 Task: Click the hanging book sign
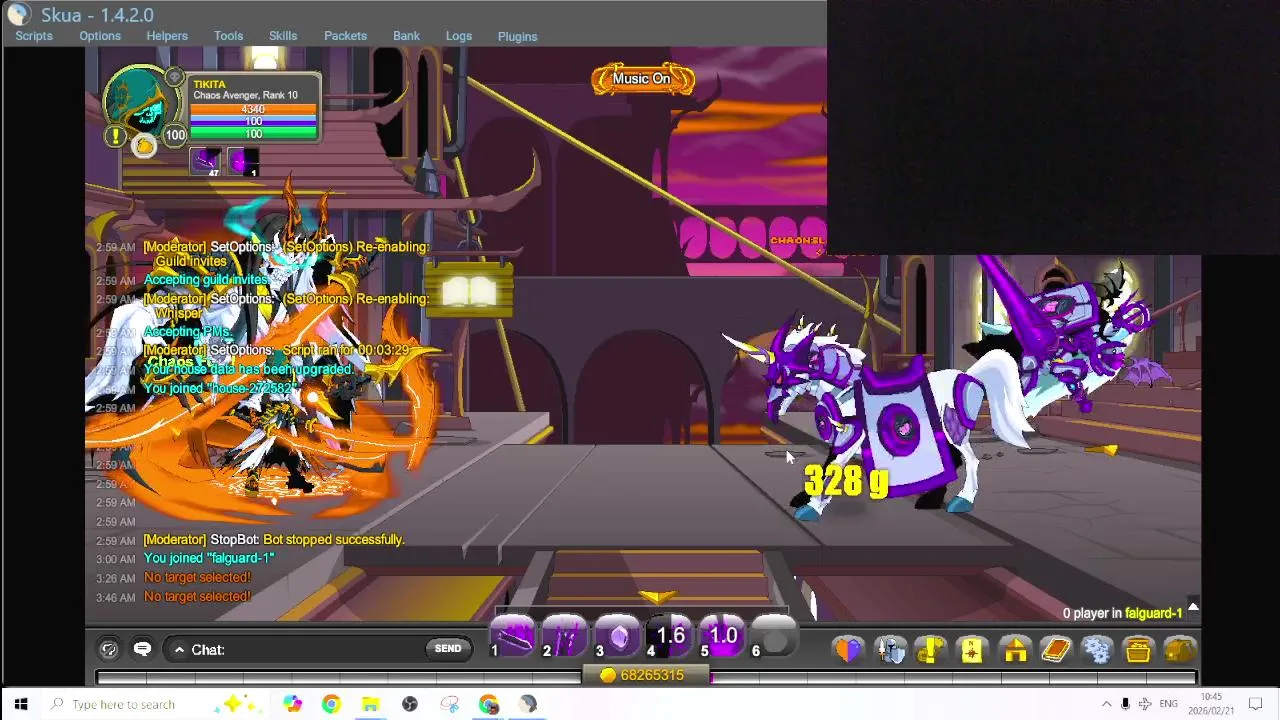click(x=469, y=289)
